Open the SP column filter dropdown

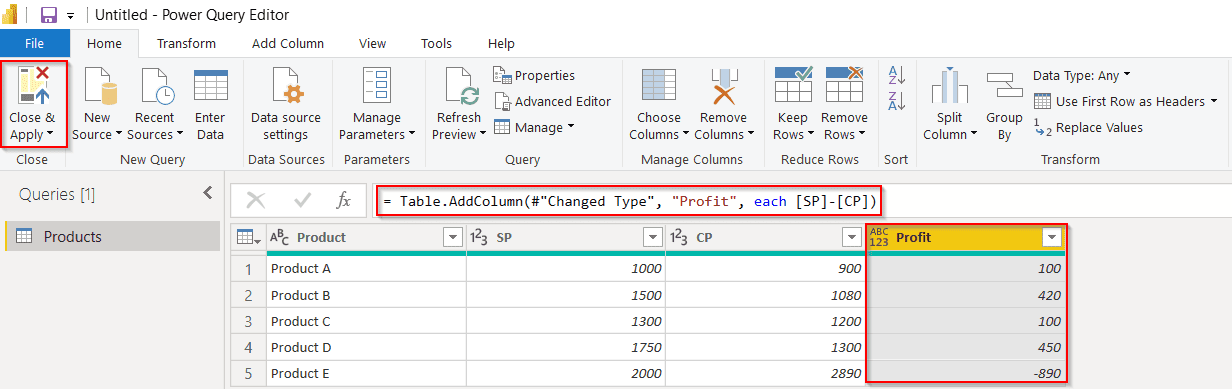click(652, 237)
